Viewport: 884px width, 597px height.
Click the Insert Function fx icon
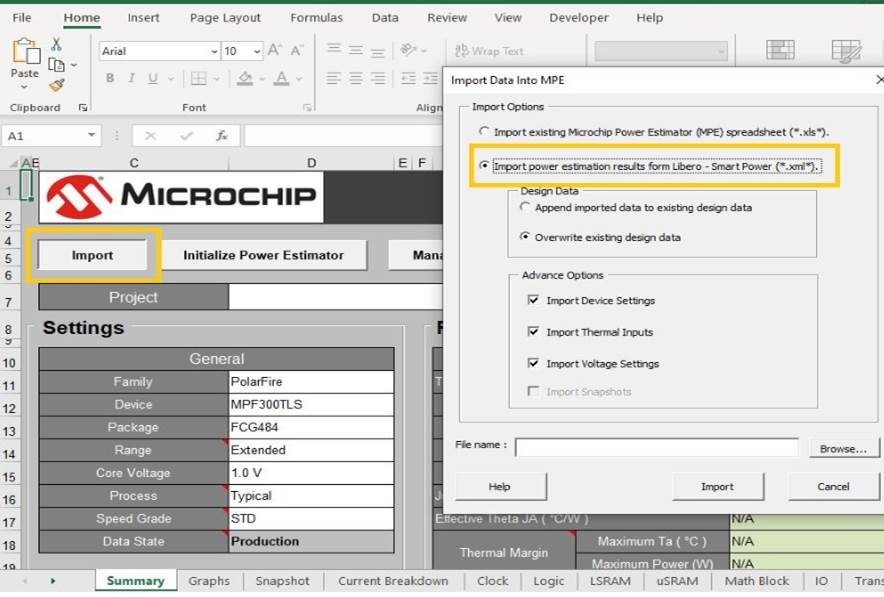pyautogui.click(x=222, y=136)
